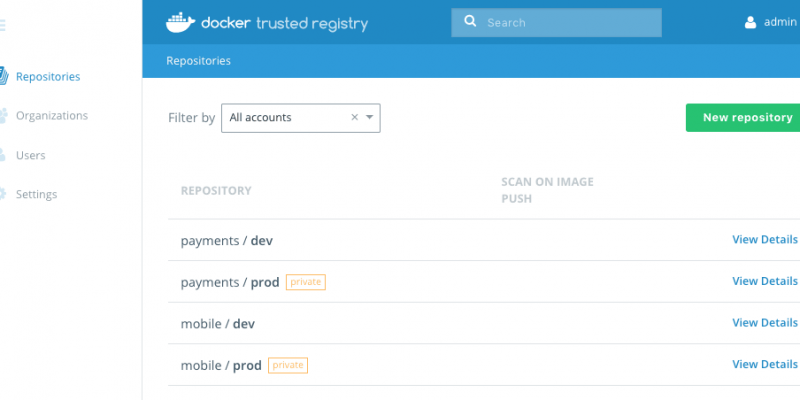Expand the Filter by dropdown arrow
This screenshot has height=400, width=800.
(370, 117)
